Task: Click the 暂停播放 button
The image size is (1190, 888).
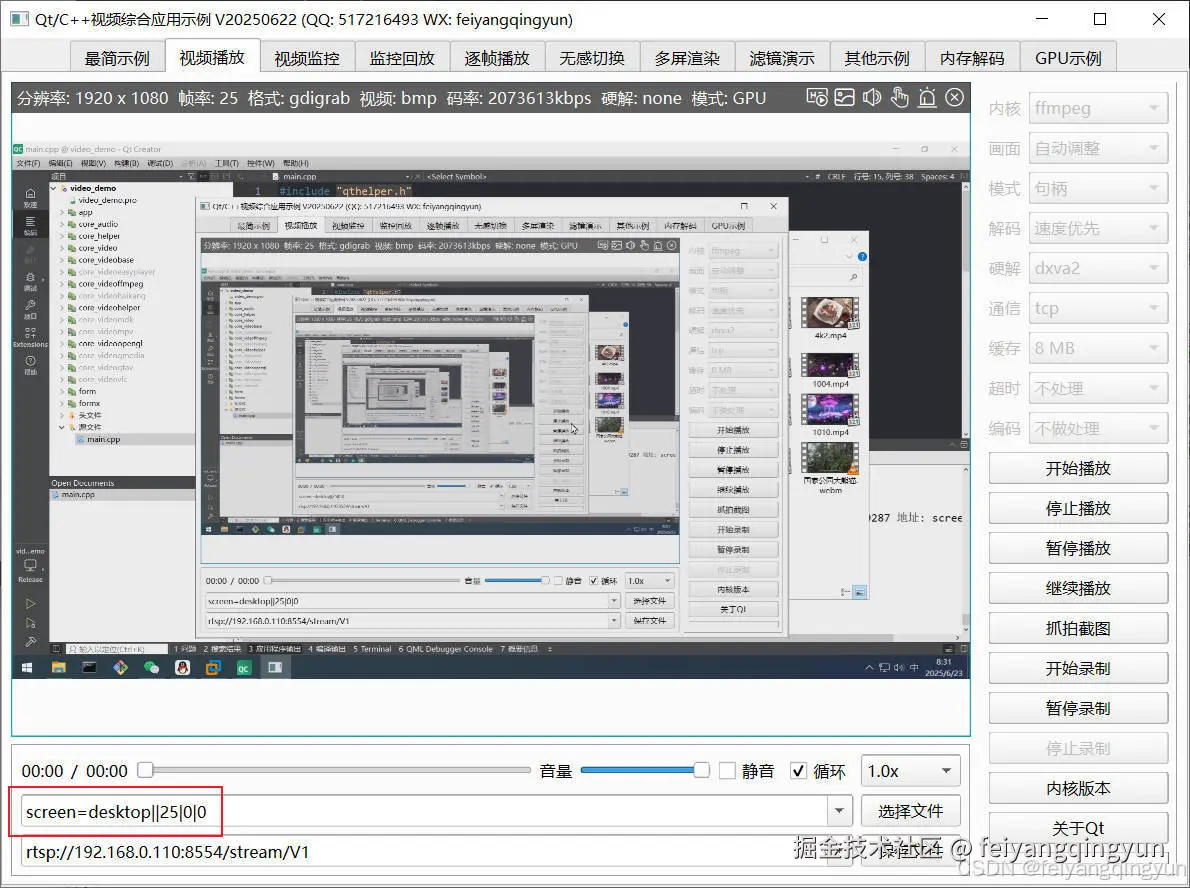Action: pyautogui.click(x=1078, y=548)
